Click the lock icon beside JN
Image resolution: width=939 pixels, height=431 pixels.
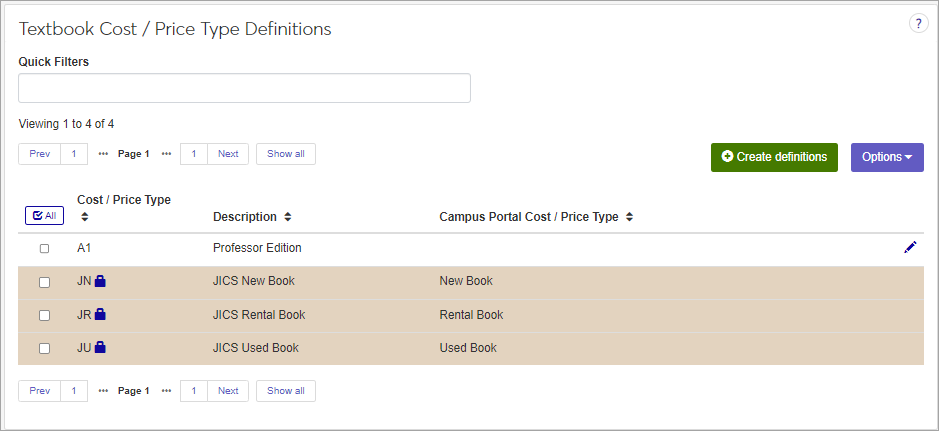(100, 282)
